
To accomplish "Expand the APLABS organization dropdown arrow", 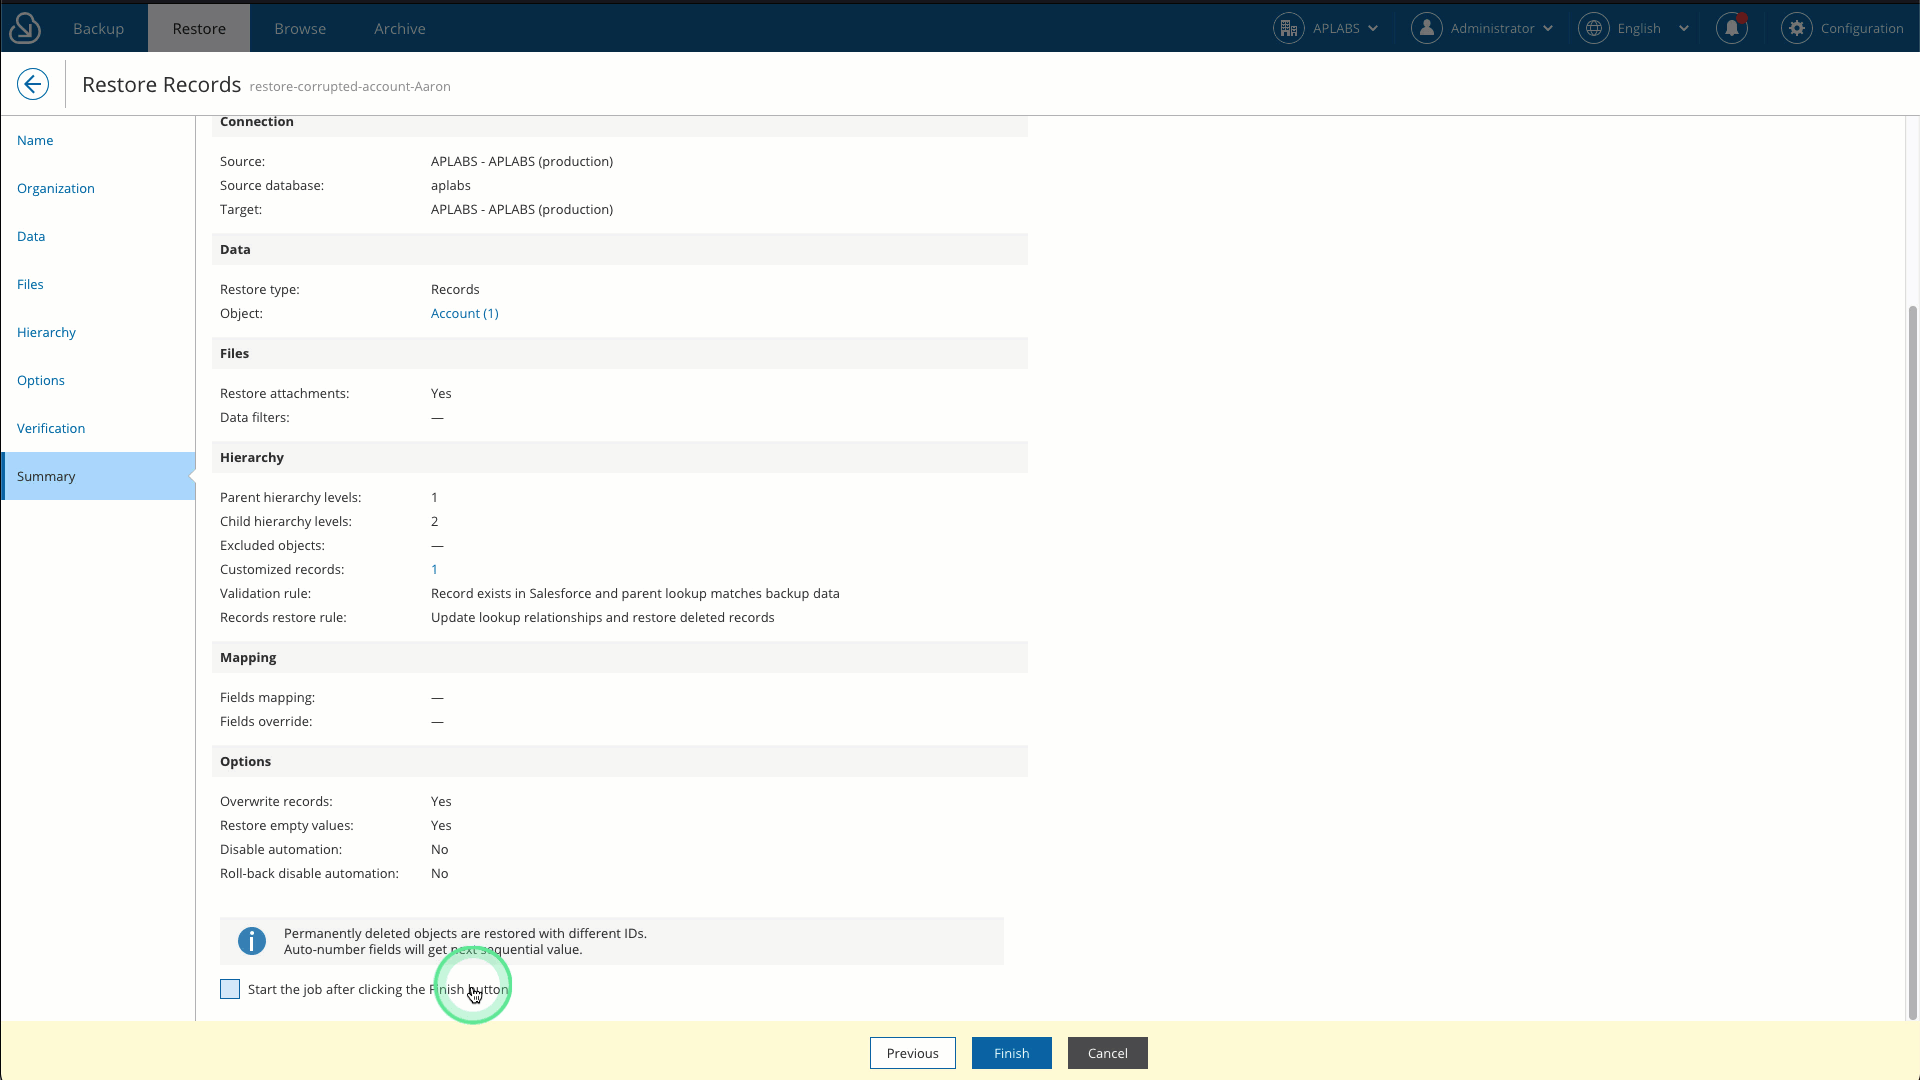I will [1373, 28].
